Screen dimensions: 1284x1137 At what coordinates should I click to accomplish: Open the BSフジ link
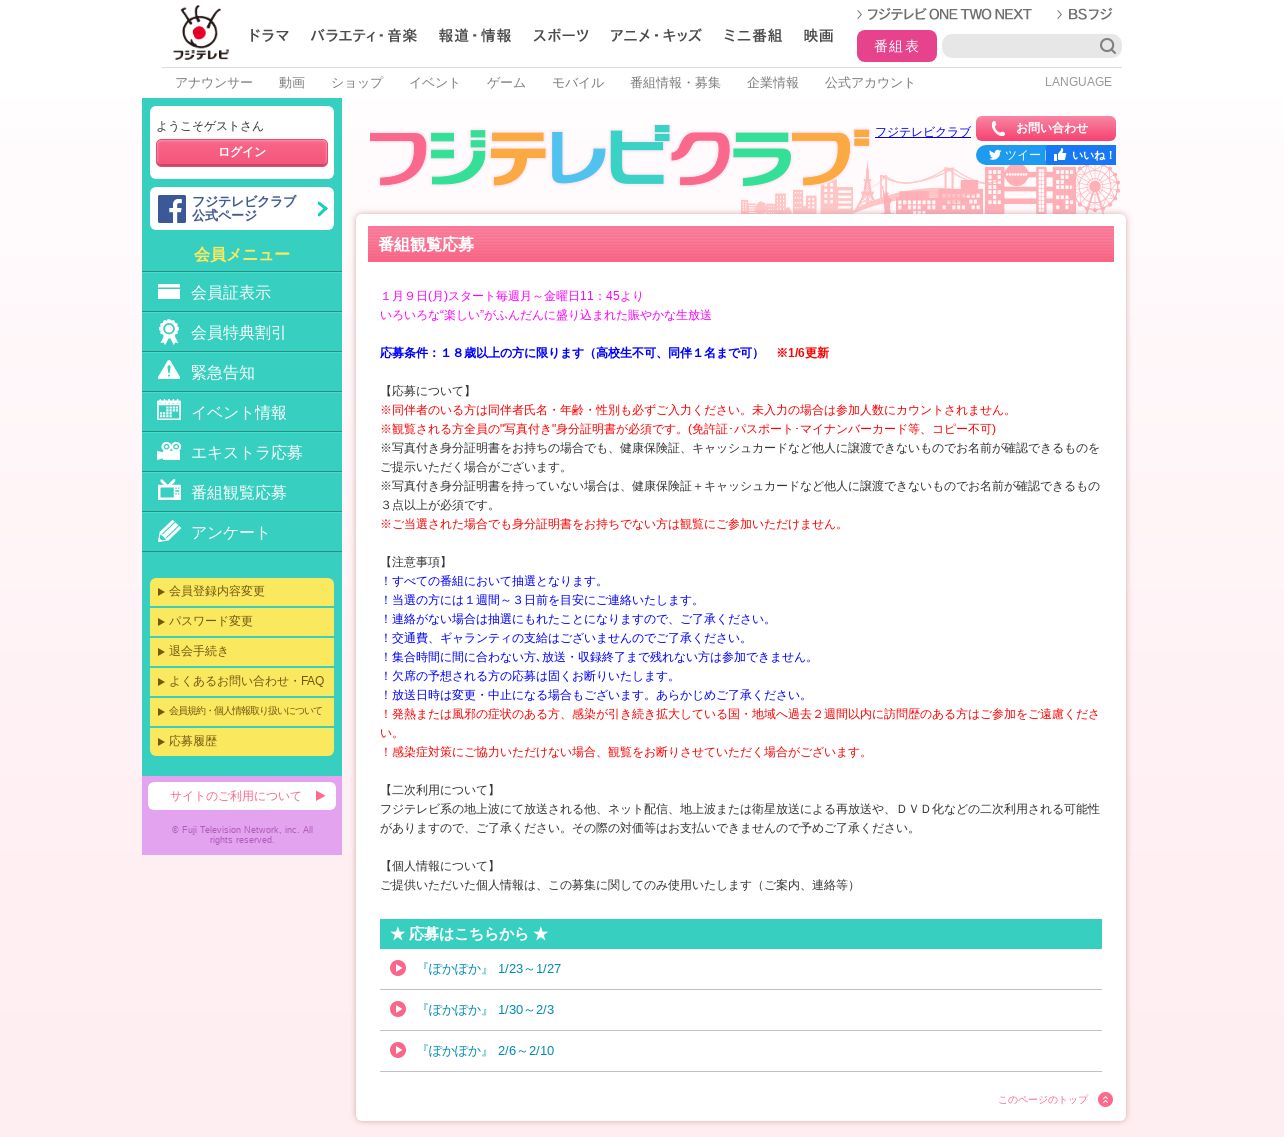1084,14
